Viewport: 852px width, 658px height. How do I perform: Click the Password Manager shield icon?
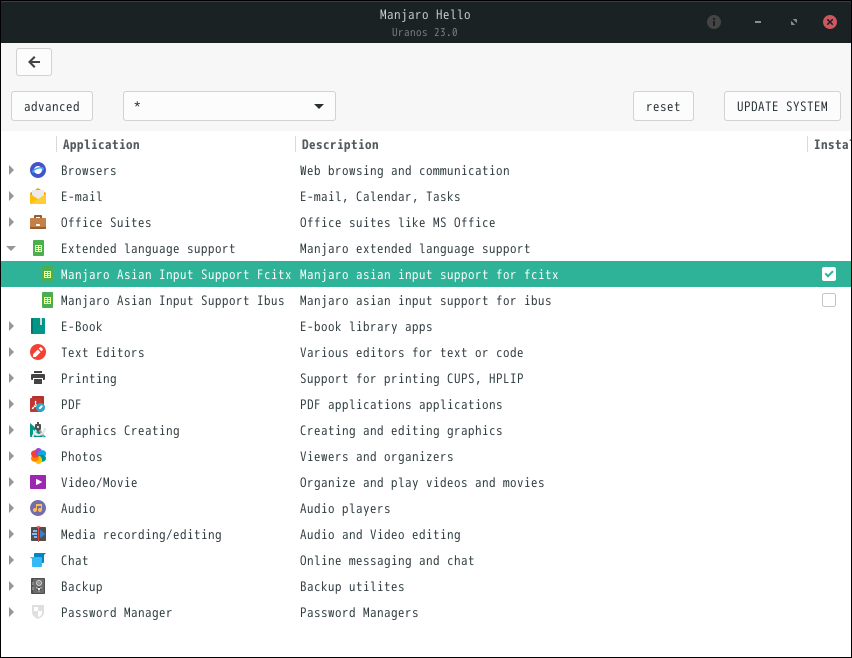coord(38,612)
